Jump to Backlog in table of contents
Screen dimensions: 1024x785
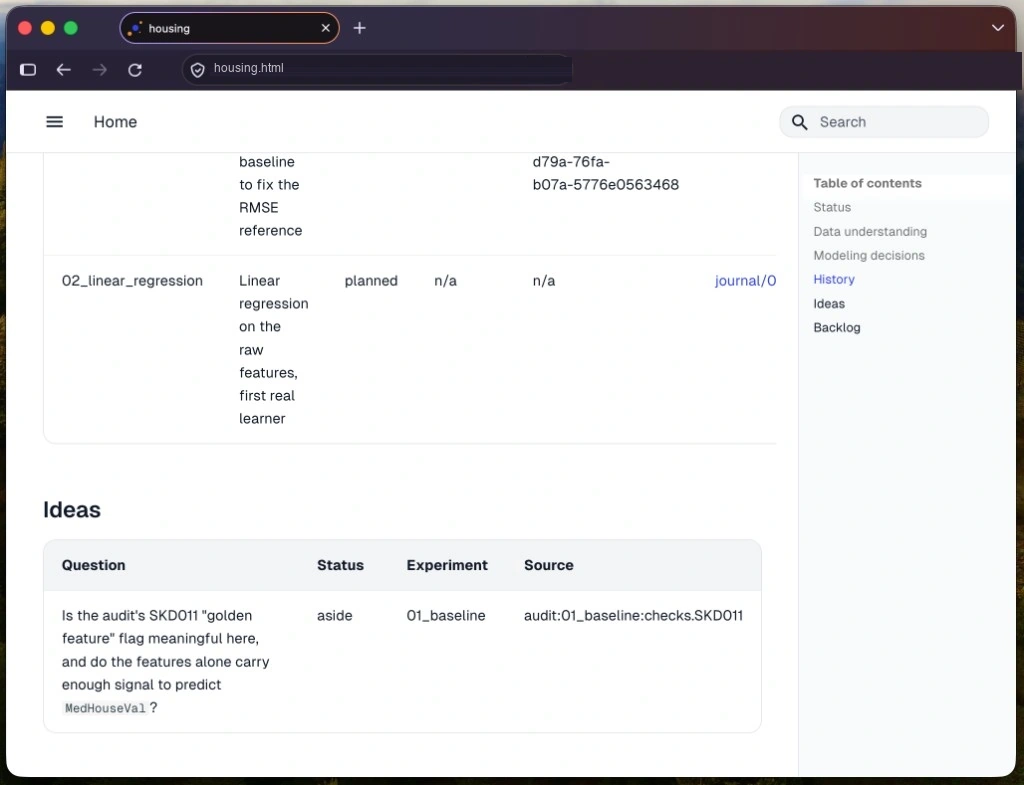point(837,328)
